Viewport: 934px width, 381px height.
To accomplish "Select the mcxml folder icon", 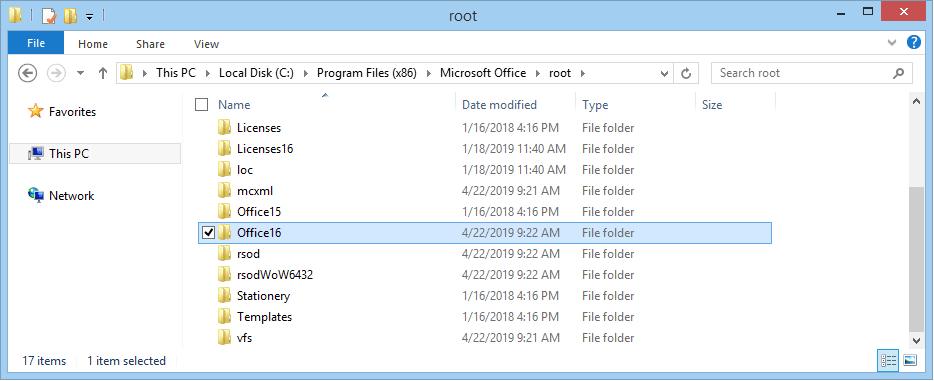I will pos(225,190).
